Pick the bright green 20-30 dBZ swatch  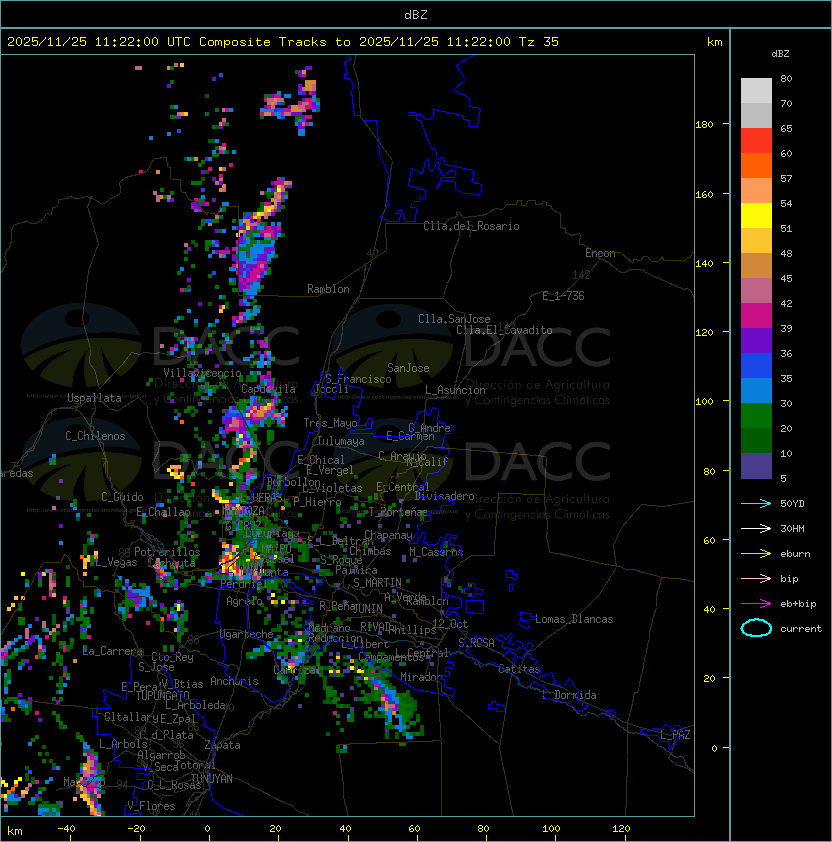pos(756,416)
